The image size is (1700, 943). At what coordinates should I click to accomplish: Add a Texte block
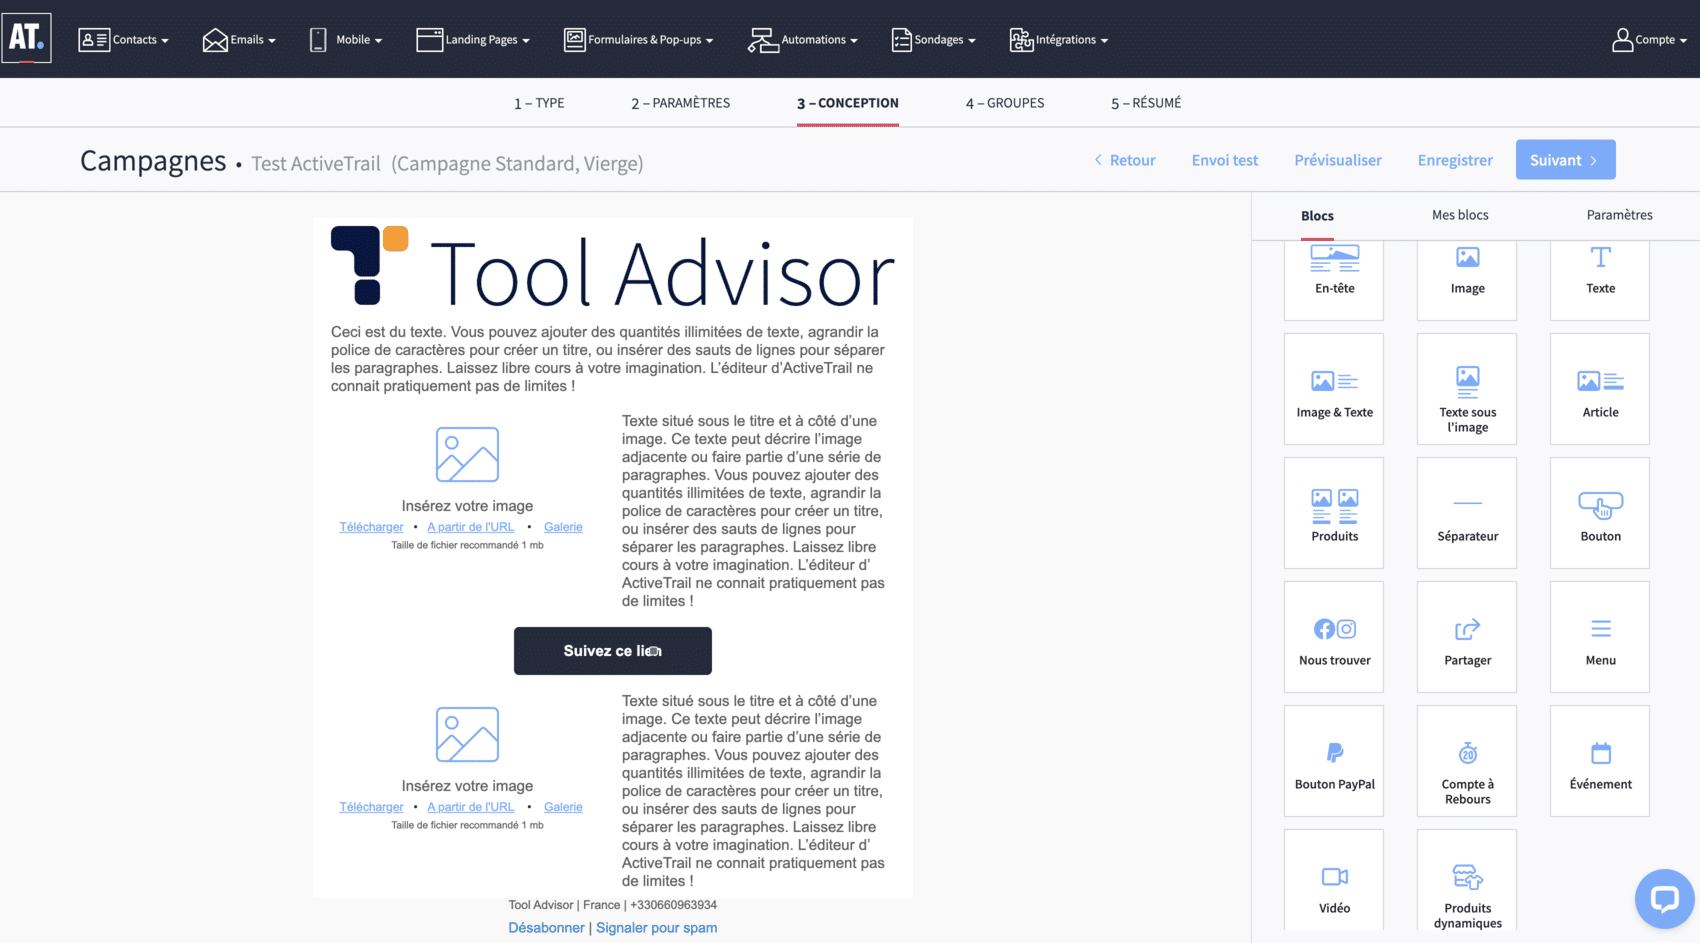point(1600,280)
